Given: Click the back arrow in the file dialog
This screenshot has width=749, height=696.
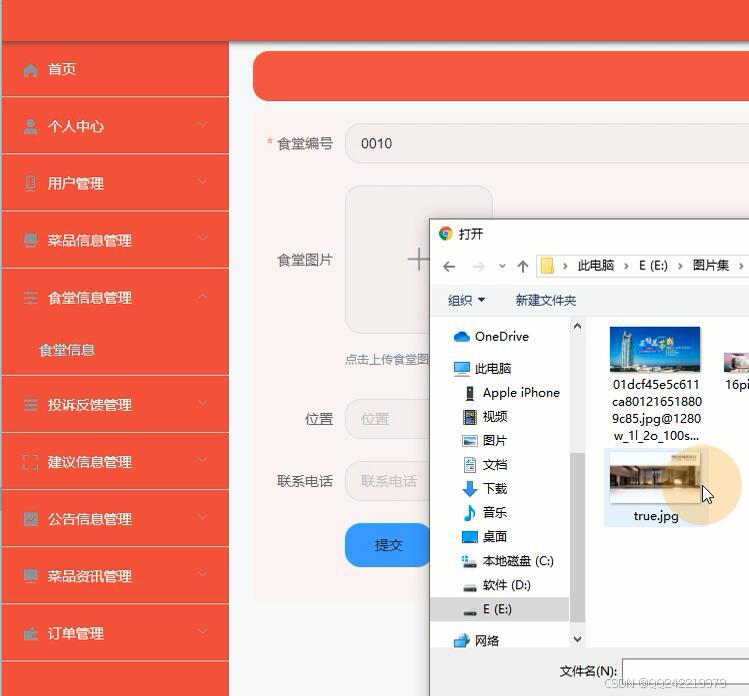Looking at the screenshot, I should (449, 266).
